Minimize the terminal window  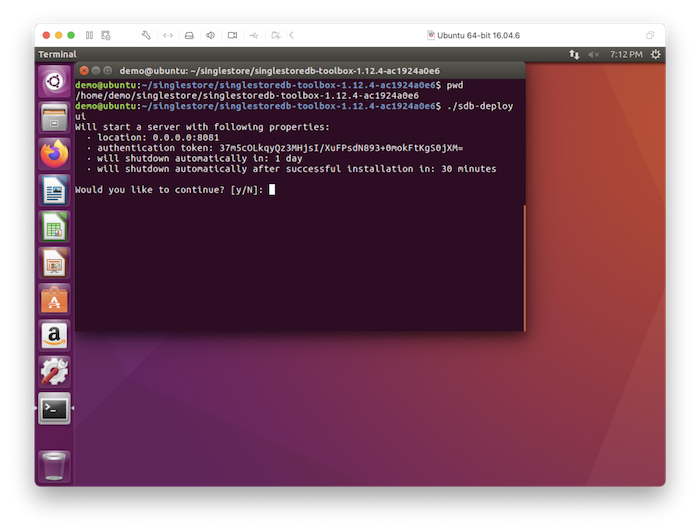point(96,71)
